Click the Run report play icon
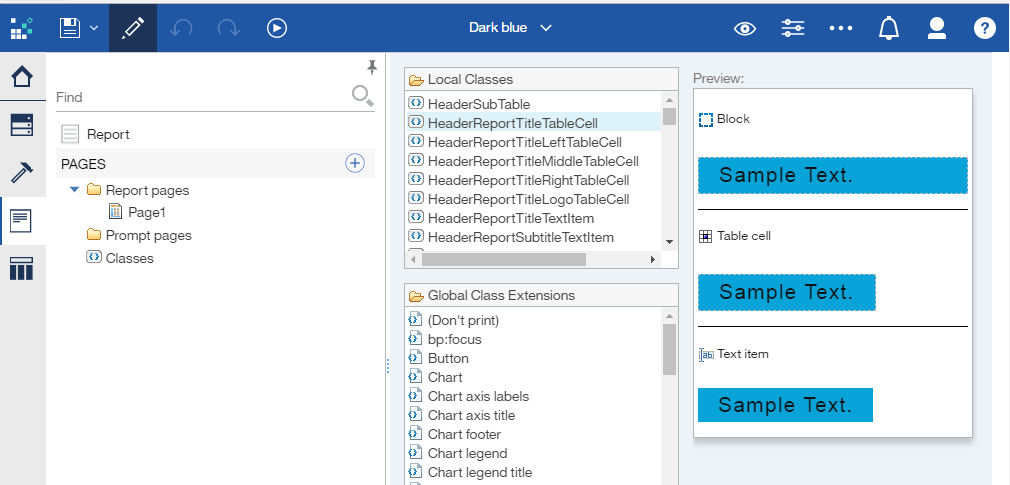The image size is (1010, 485). 277,28
